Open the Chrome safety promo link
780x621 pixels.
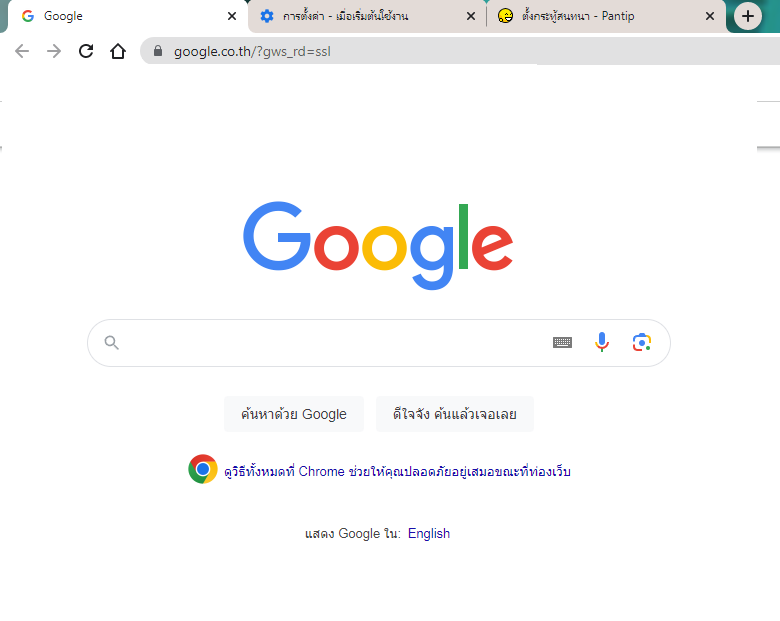(397, 471)
